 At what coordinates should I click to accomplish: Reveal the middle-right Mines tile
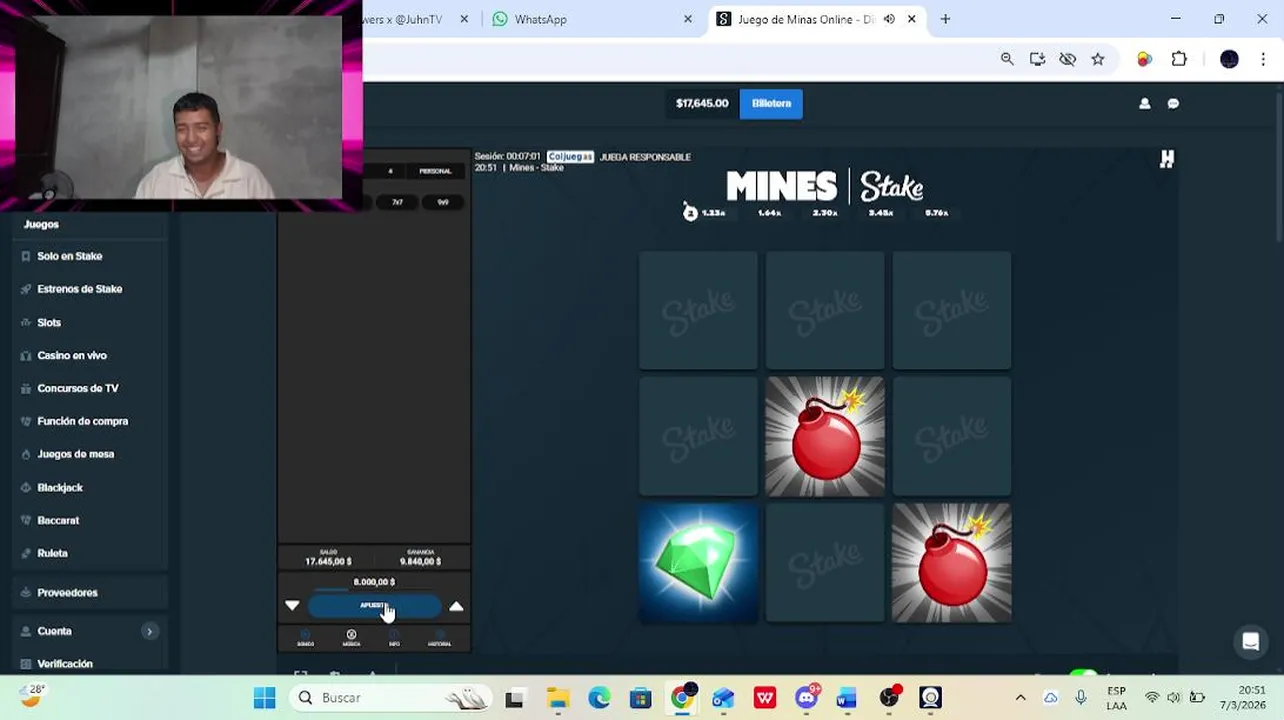click(x=951, y=436)
